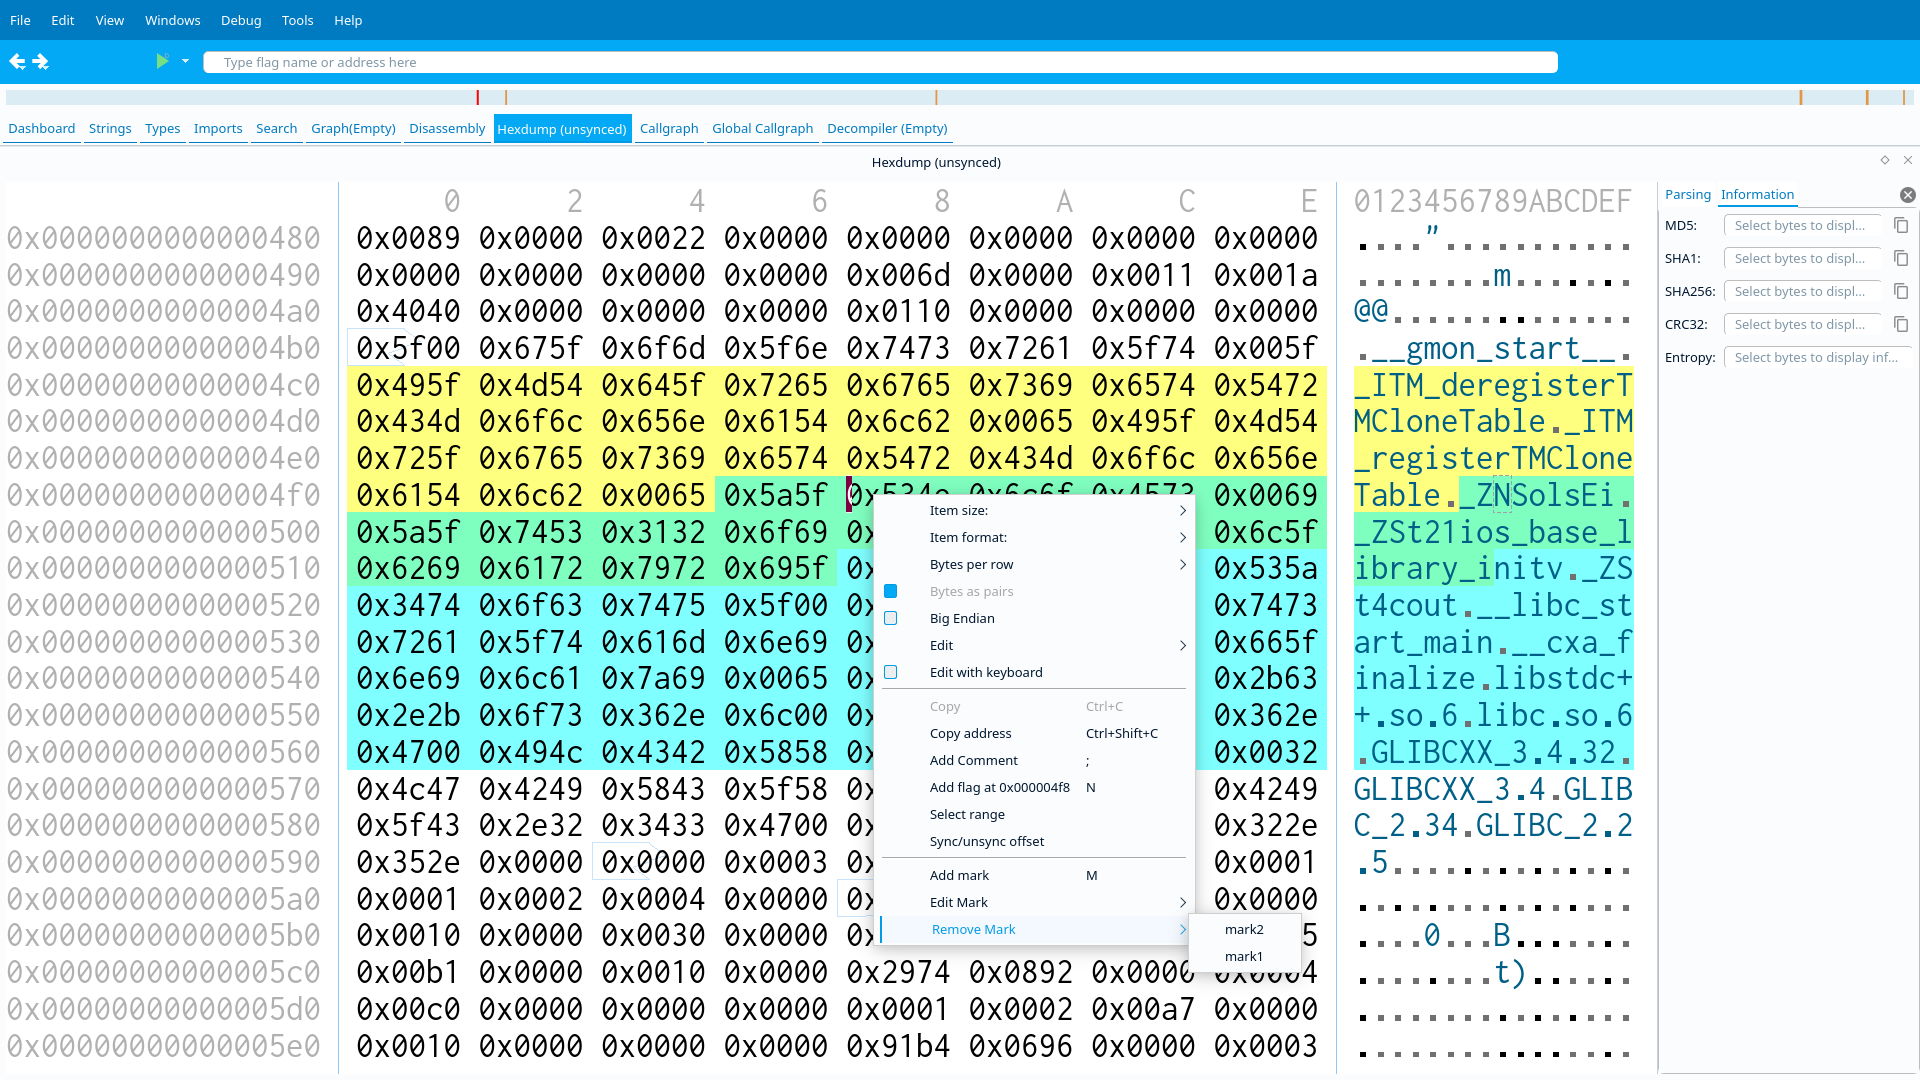1920x1080 pixels.
Task: Click the red marker in overview bar
Action: tap(478, 98)
